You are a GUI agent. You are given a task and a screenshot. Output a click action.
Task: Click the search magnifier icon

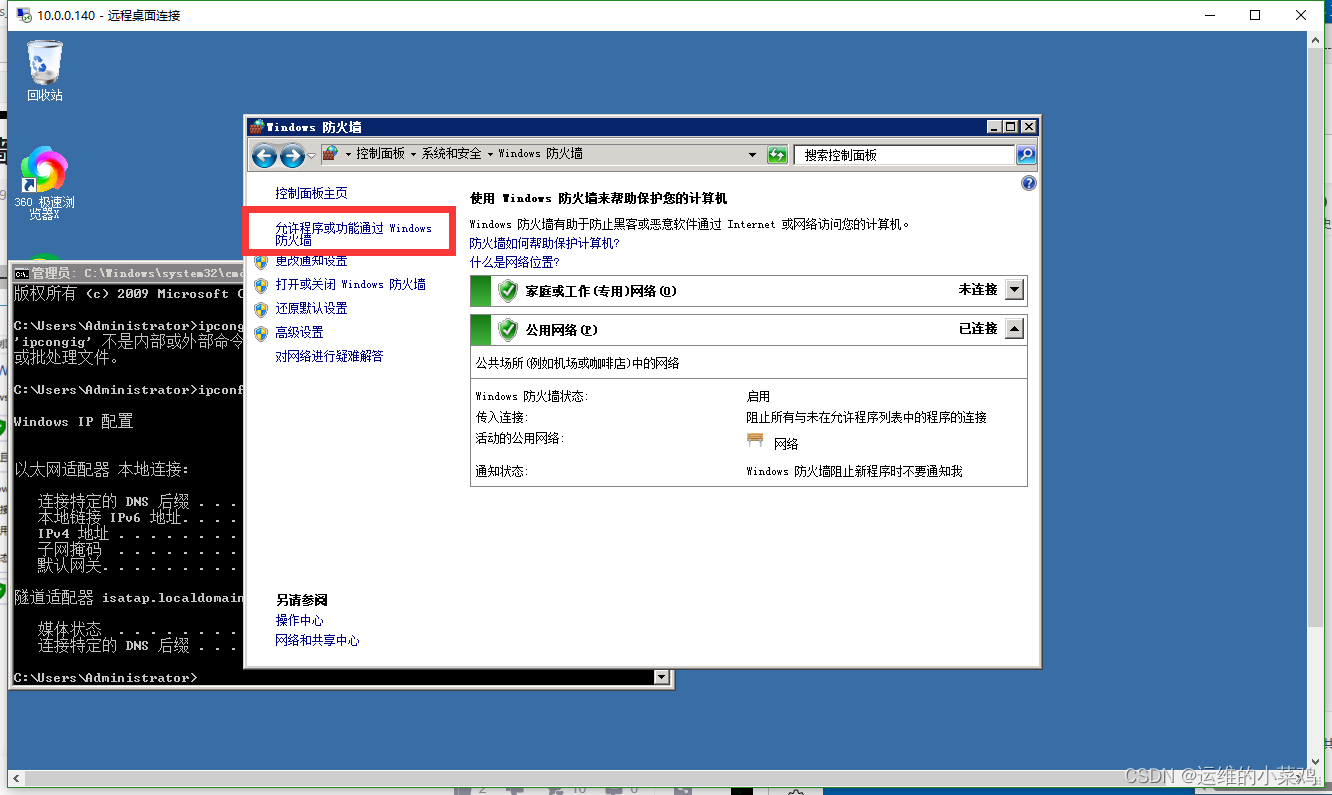point(1028,154)
